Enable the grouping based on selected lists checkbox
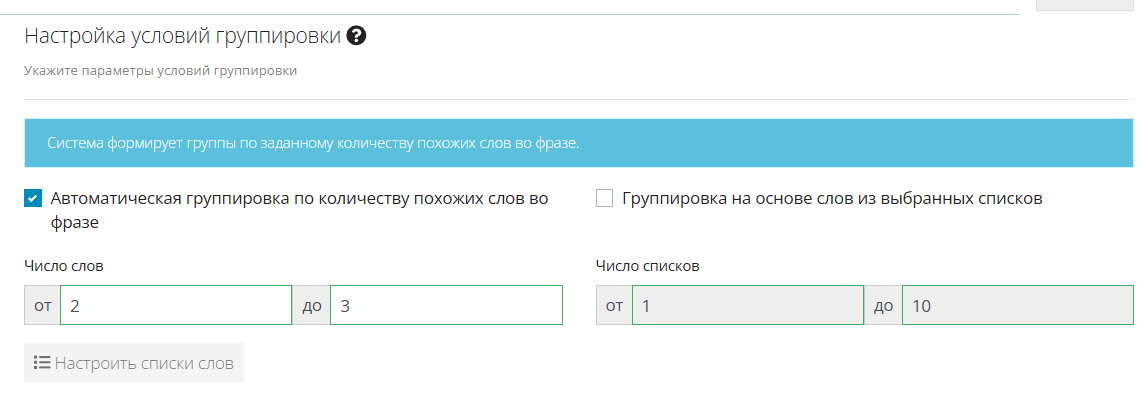Viewport: 1139px width, 400px height. click(604, 199)
